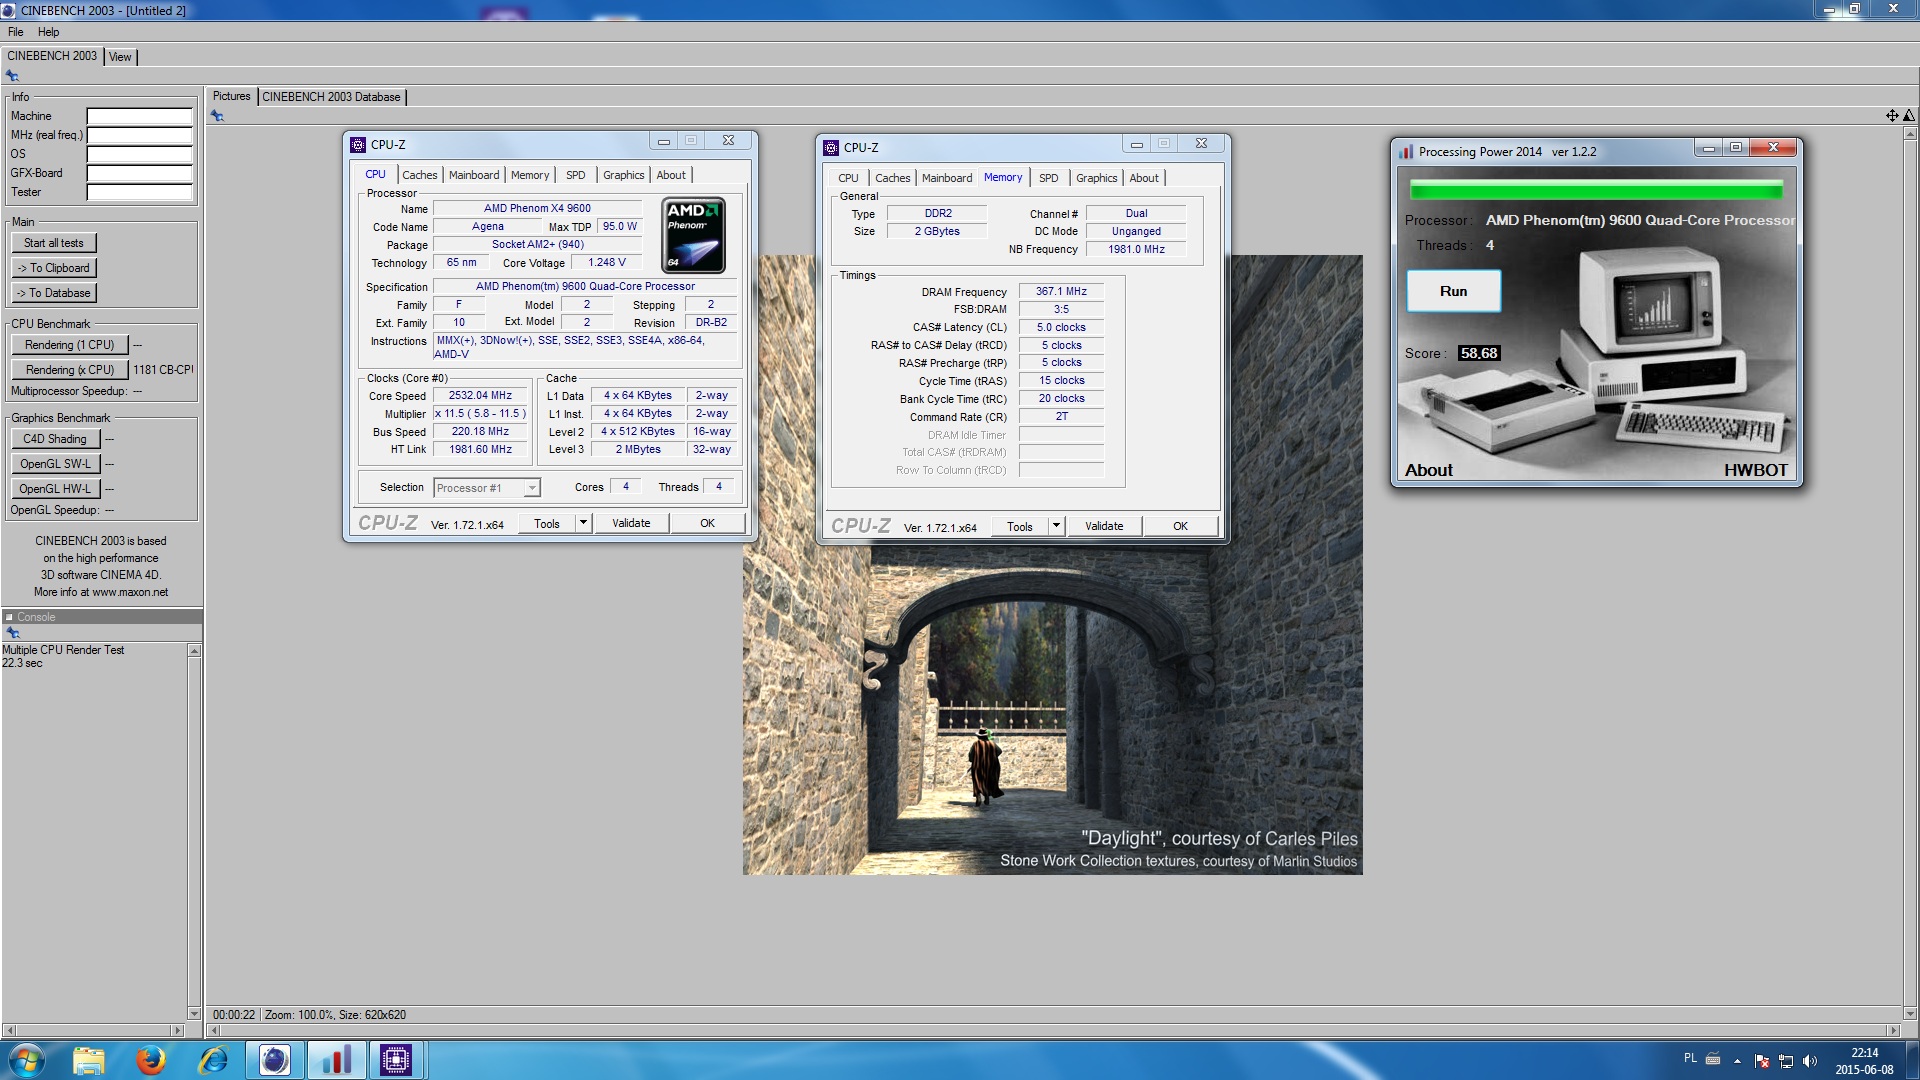The height and width of the screenshot is (1080, 1920).
Task: Open the Help menu
Action: tap(48, 32)
